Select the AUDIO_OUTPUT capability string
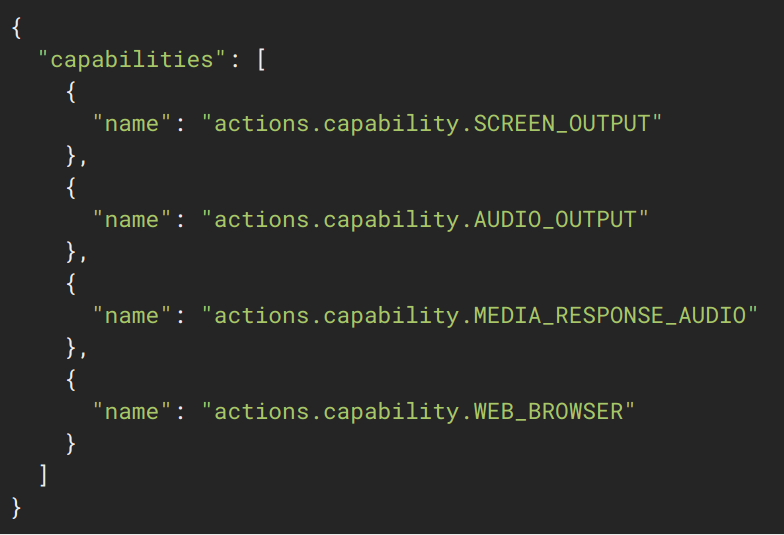This screenshot has width=784, height=535. (x=425, y=219)
